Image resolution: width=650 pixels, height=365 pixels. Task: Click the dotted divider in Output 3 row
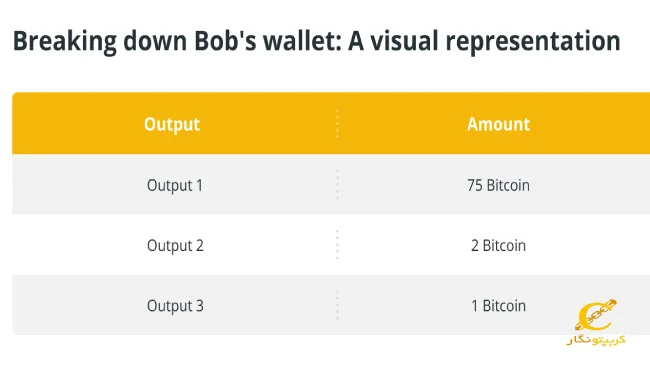pyautogui.click(x=337, y=305)
